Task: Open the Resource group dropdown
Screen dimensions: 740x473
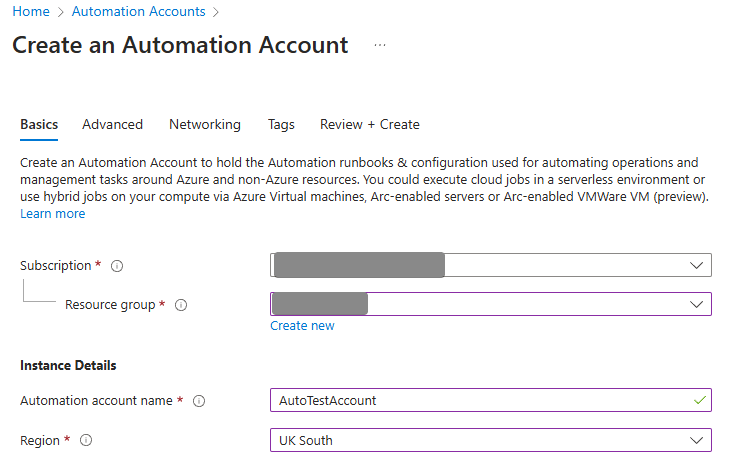Action: (x=696, y=304)
